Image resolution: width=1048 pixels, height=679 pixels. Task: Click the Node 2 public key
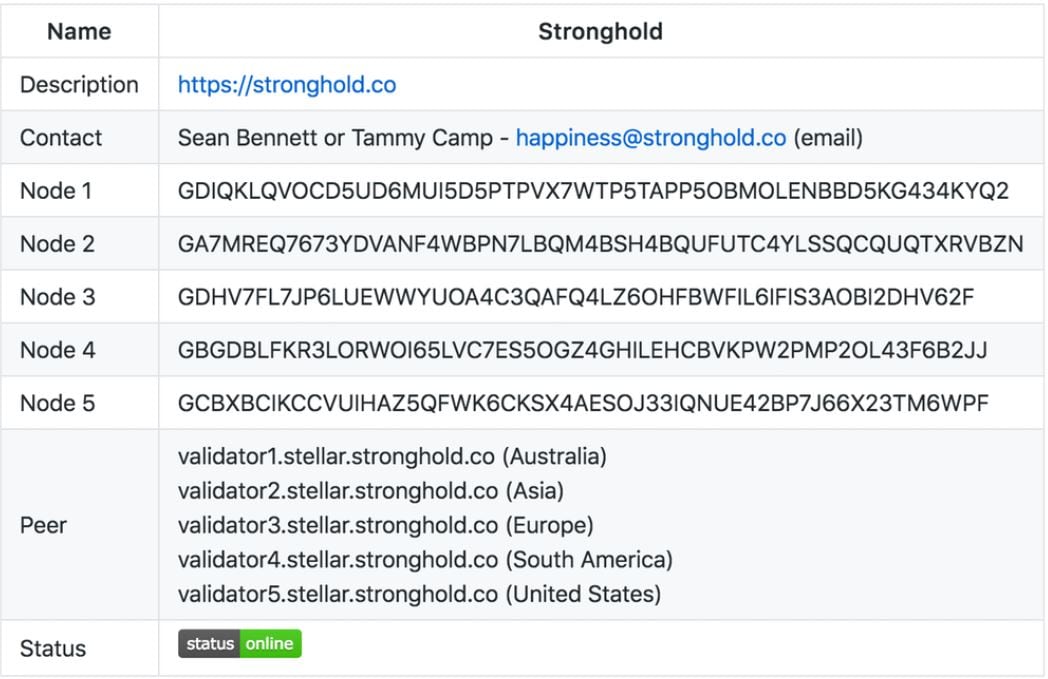click(600, 244)
